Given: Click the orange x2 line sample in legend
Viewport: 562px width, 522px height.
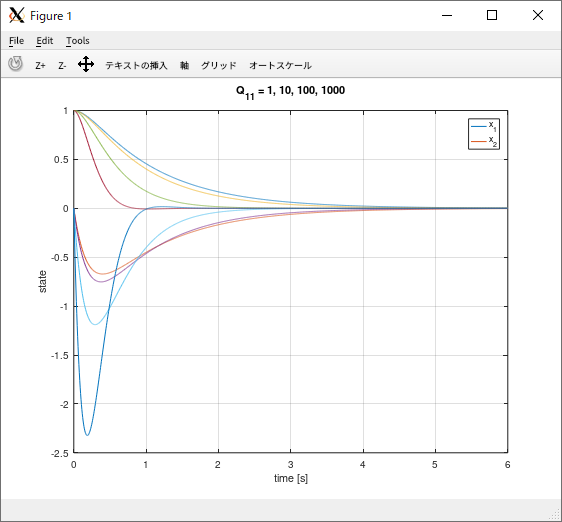Looking at the screenshot, I should pos(478,142).
